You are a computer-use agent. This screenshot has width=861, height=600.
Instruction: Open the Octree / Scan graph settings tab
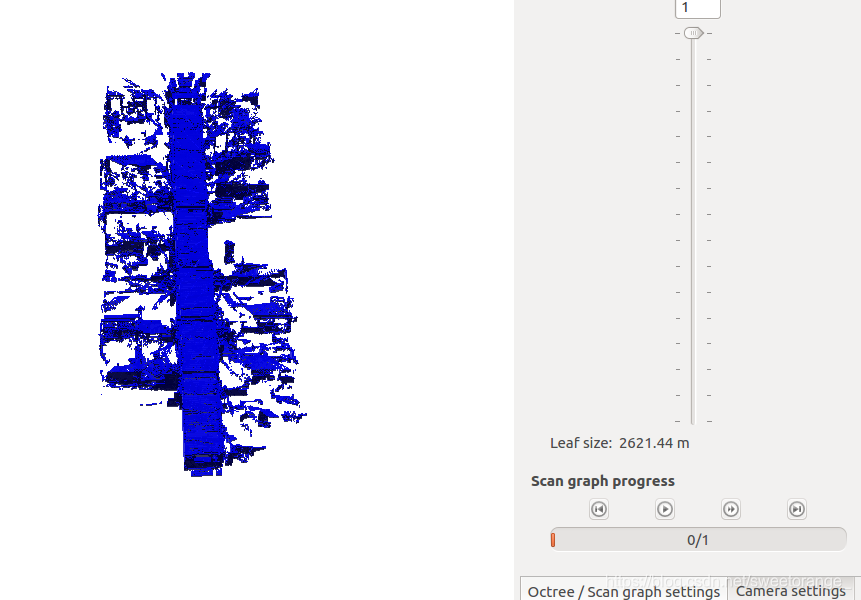[x=623, y=591]
